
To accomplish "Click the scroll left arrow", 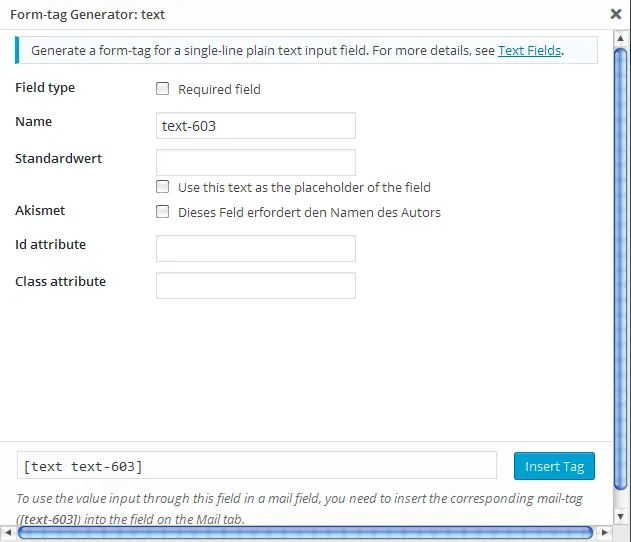I will click(8, 532).
